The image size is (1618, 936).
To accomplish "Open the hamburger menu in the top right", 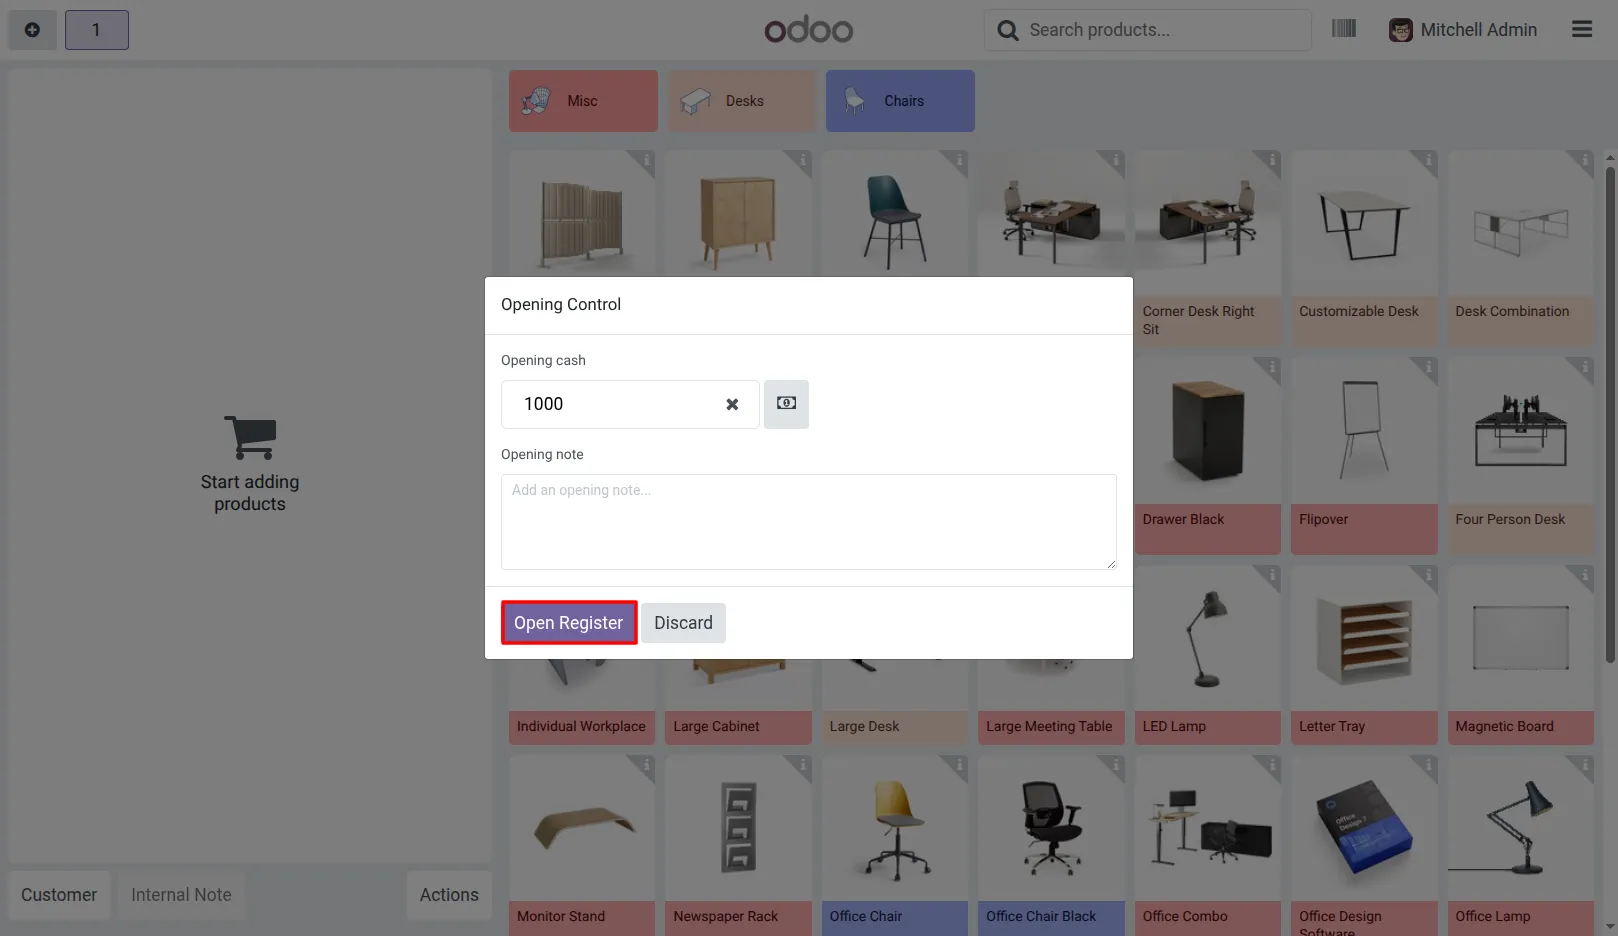I will pyautogui.click(x=1582, y=29).
